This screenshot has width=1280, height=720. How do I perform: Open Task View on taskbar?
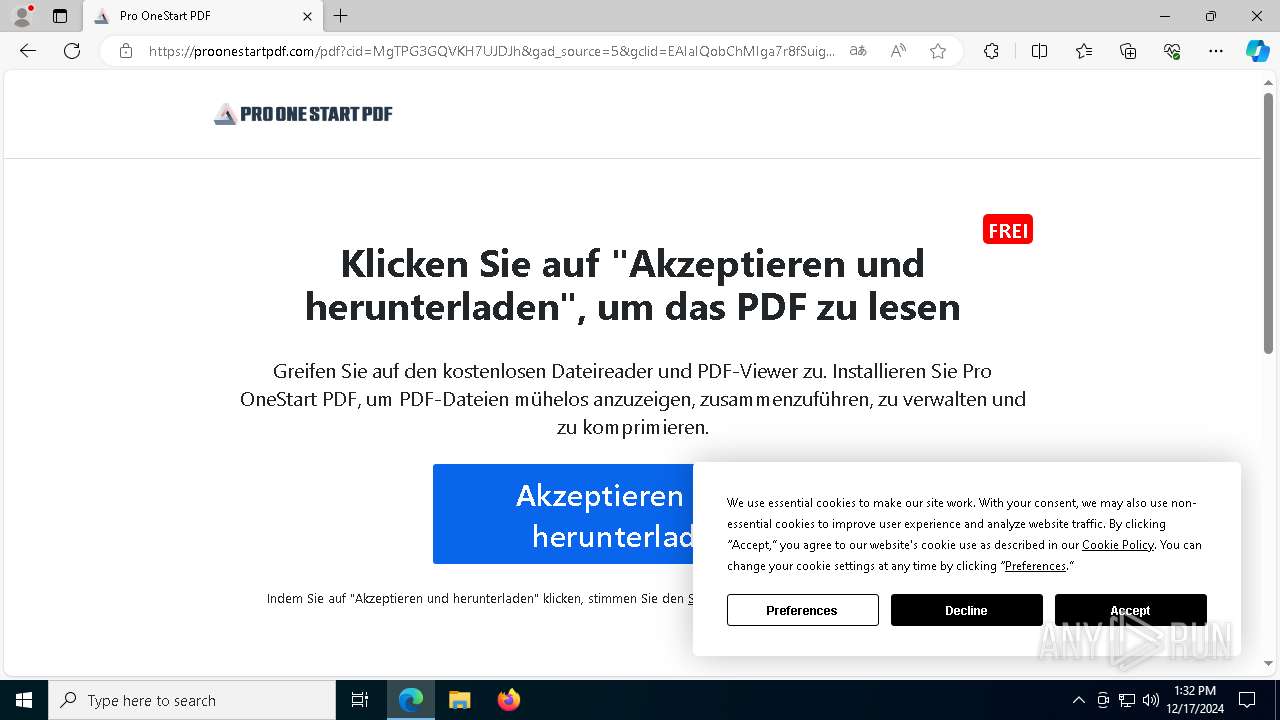pos(360,700)
